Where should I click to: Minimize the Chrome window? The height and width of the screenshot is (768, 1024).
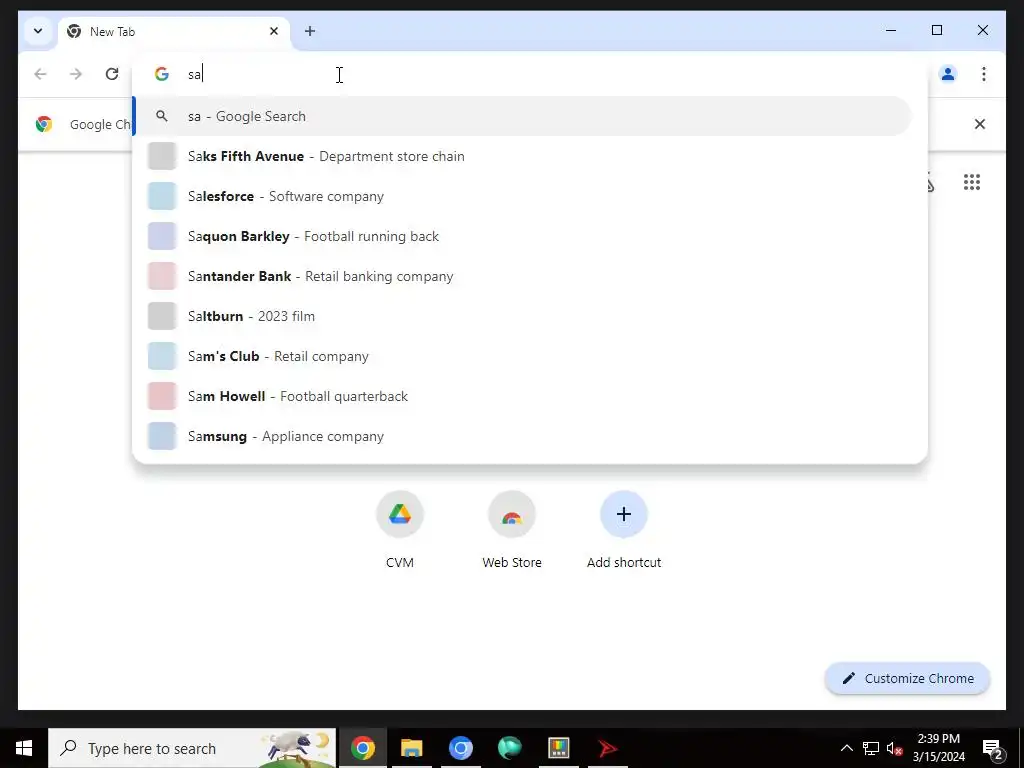pyautogui.click(x=891, y=30)
